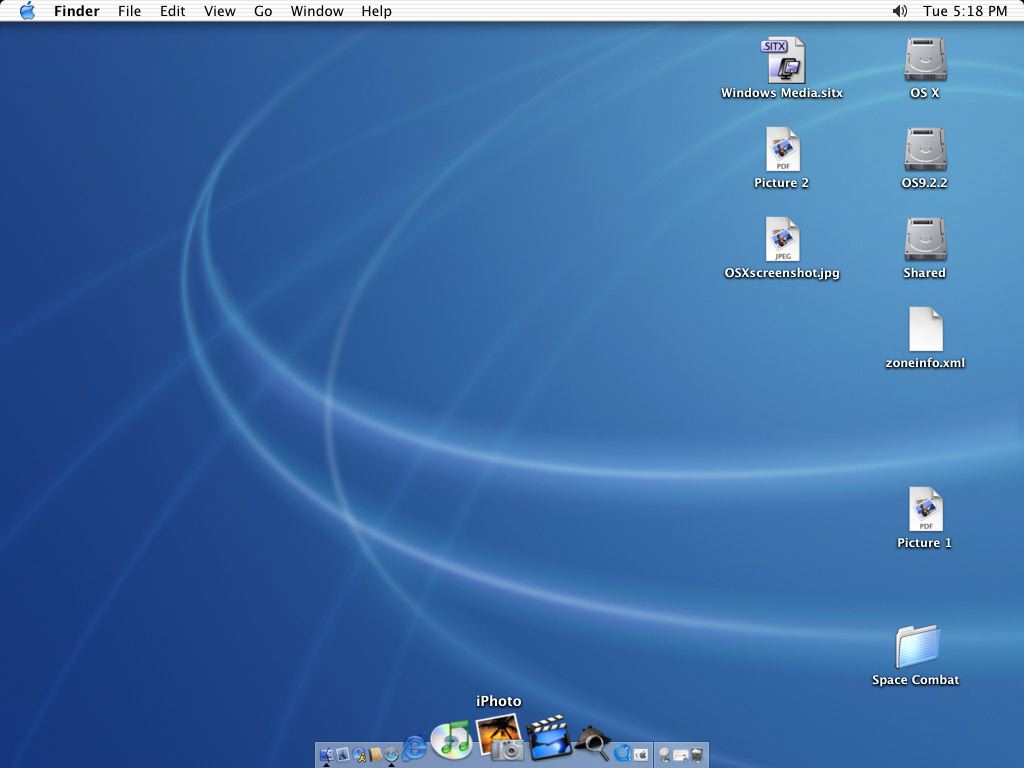Select the OS X hard drive icon

pyautogui.click(x=924, y=60)
